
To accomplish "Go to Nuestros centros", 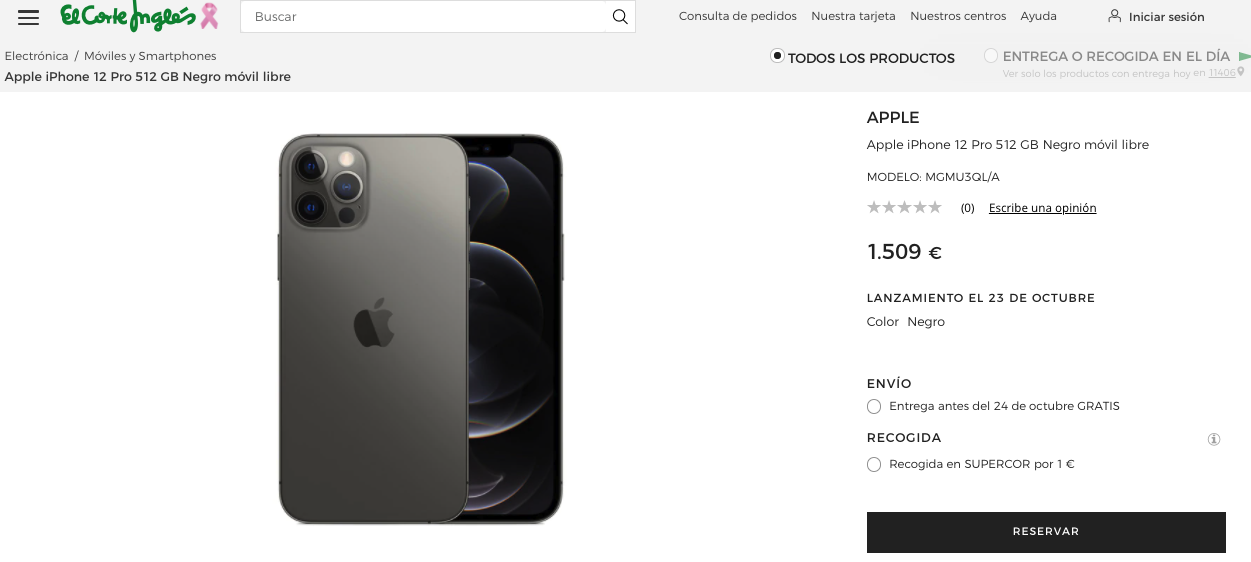I will click(957, 16).
